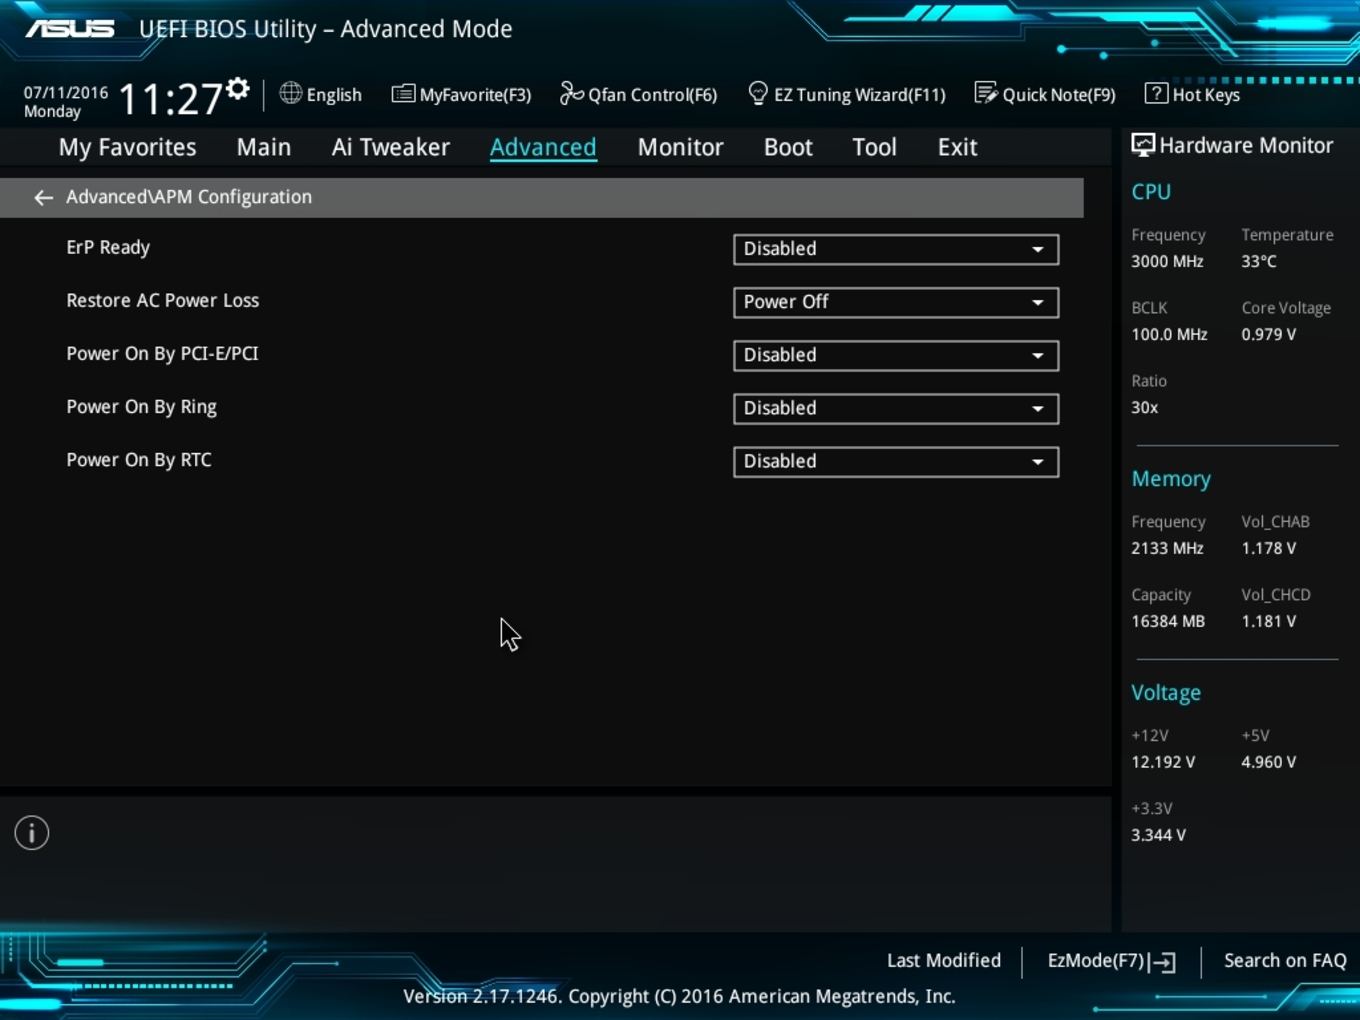Click the 100.0 MHz BCLK value

tap(1169, 334)
